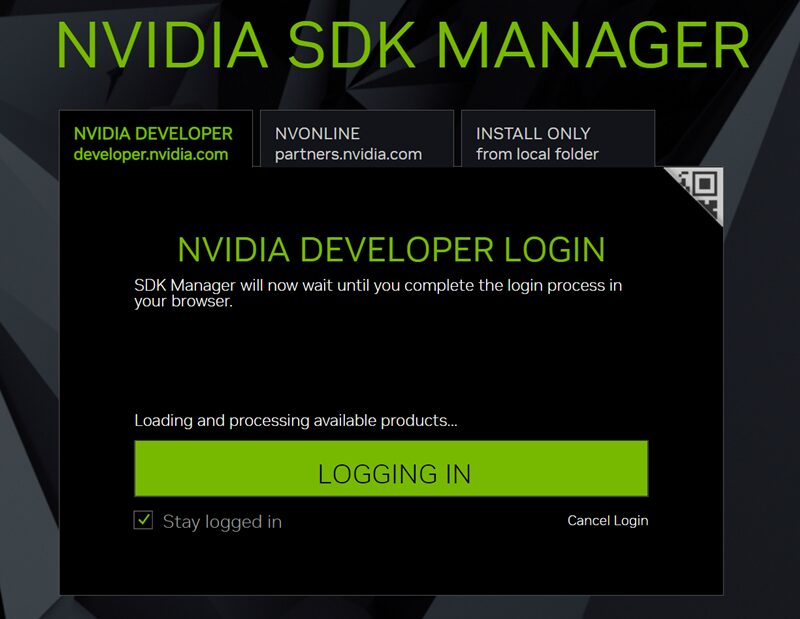Click the word NVIDIA in the main title

tap(162, 46)
